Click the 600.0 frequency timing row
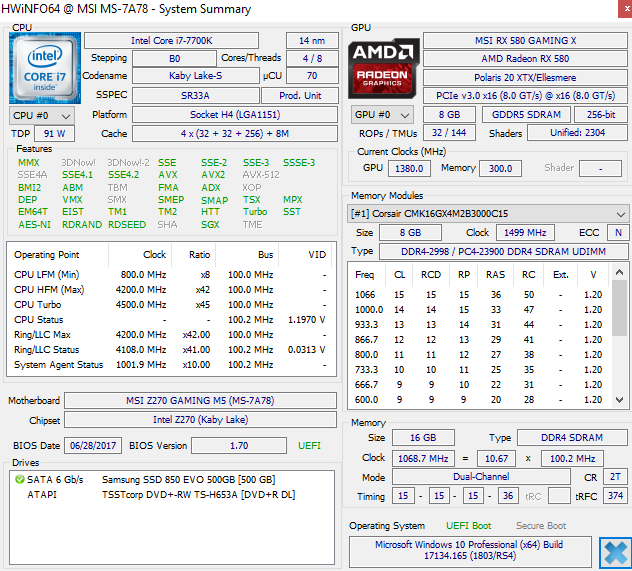Screen dimensions: 632x571 [479, 400]
